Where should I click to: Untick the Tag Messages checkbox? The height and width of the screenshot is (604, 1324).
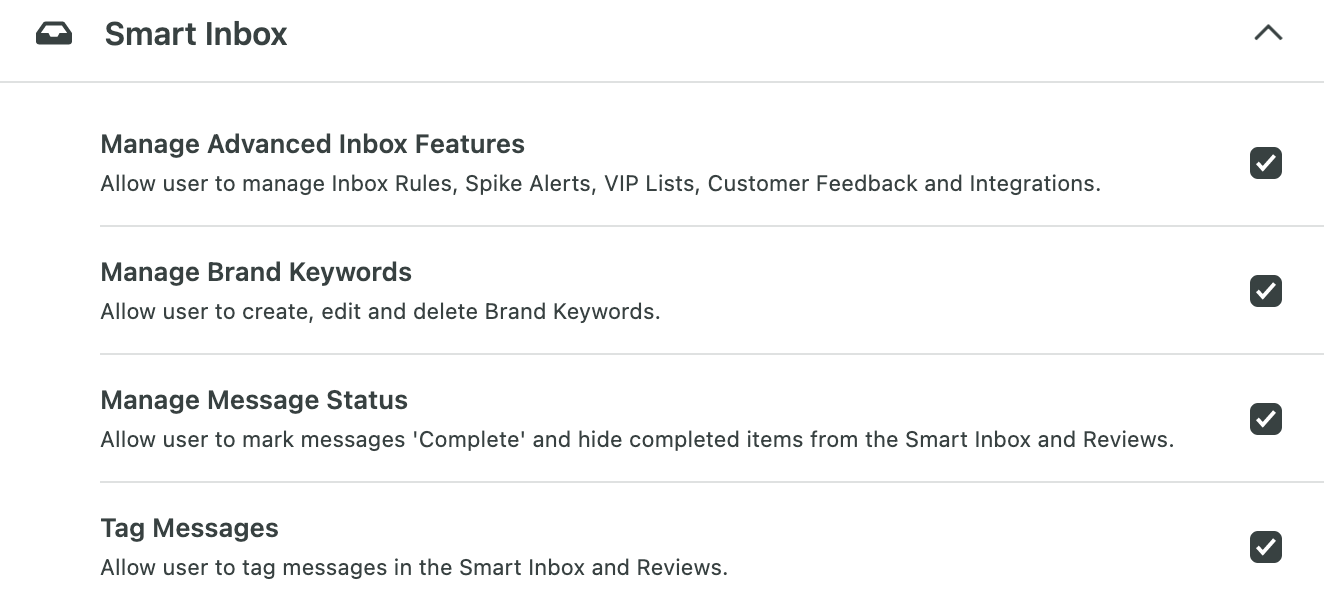pyautogui.click(x=1266, y=547)
